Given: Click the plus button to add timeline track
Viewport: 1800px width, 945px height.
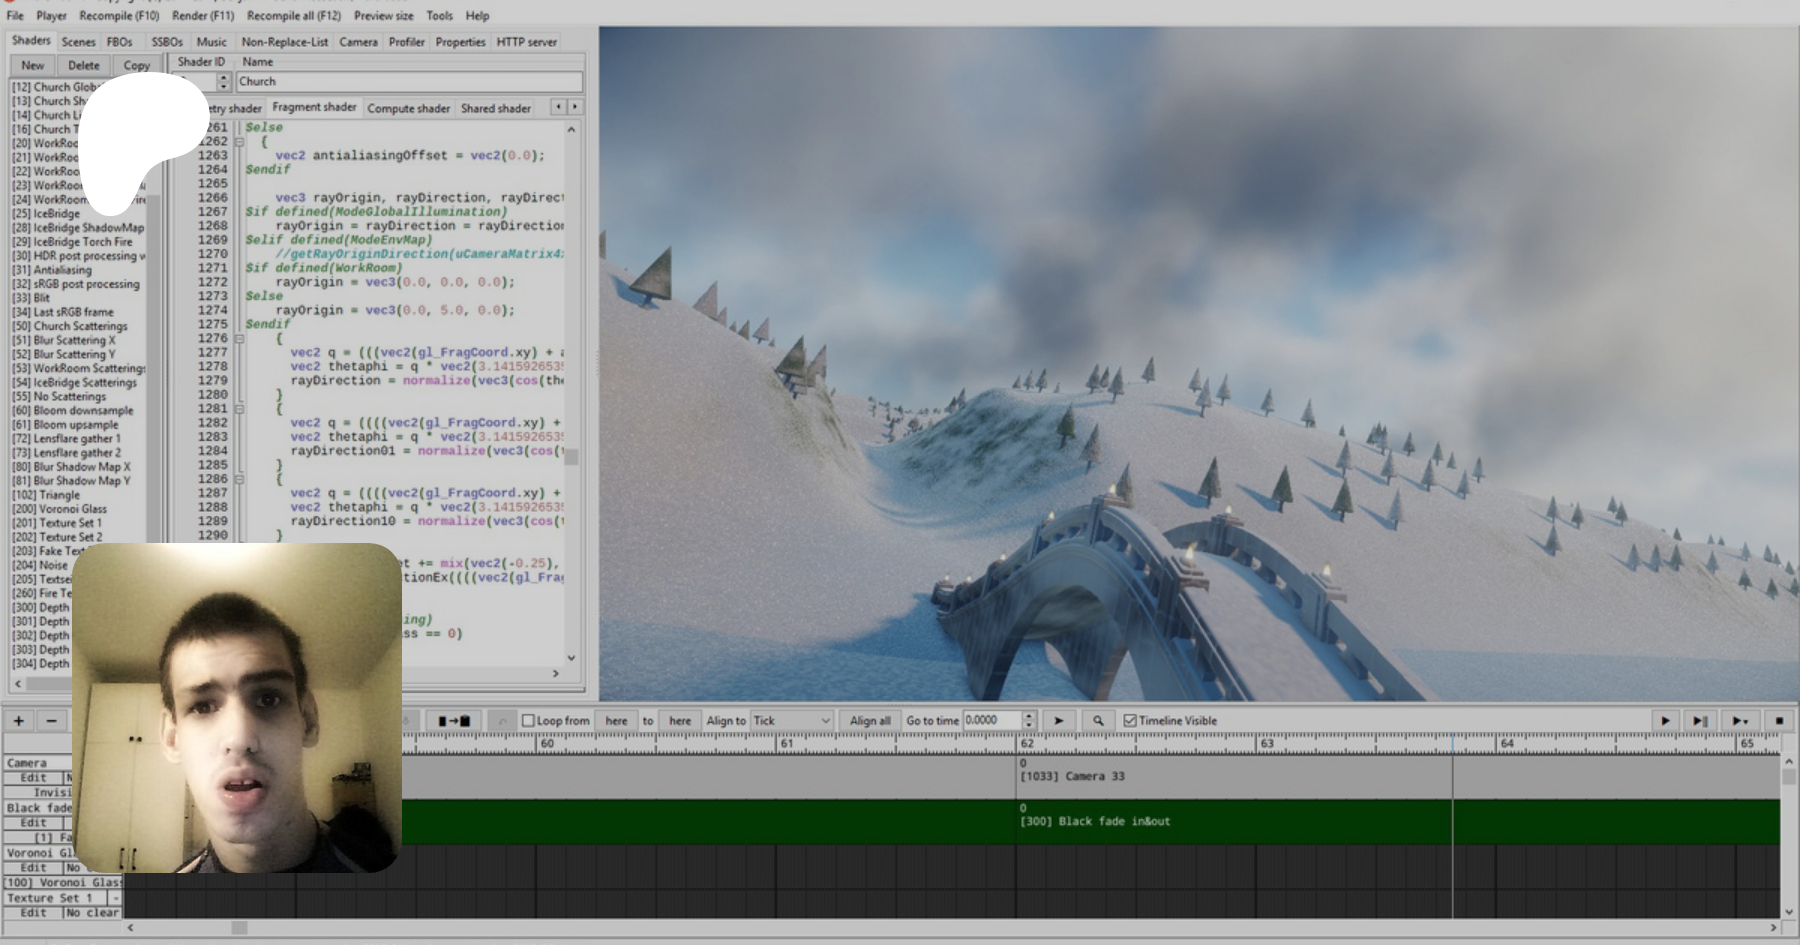Looking at the screenshot, I should (19, 720).
